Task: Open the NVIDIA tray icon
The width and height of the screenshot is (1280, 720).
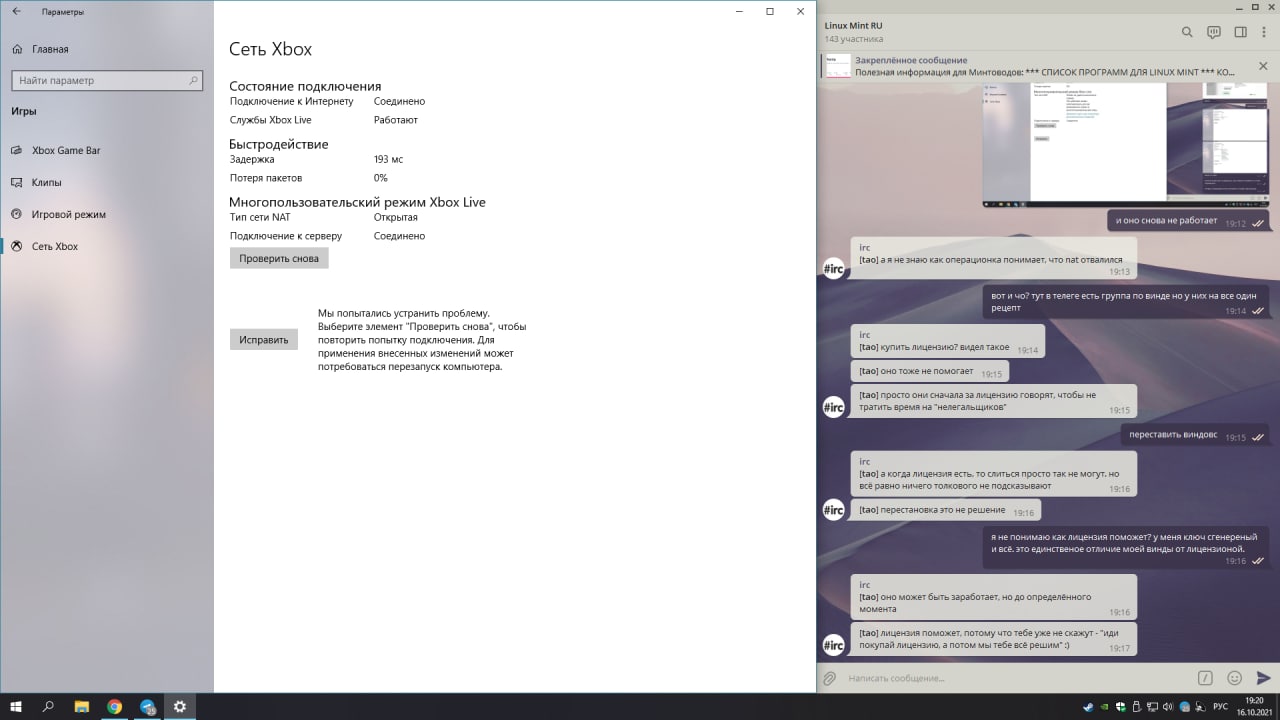Action: (1104, 707)
